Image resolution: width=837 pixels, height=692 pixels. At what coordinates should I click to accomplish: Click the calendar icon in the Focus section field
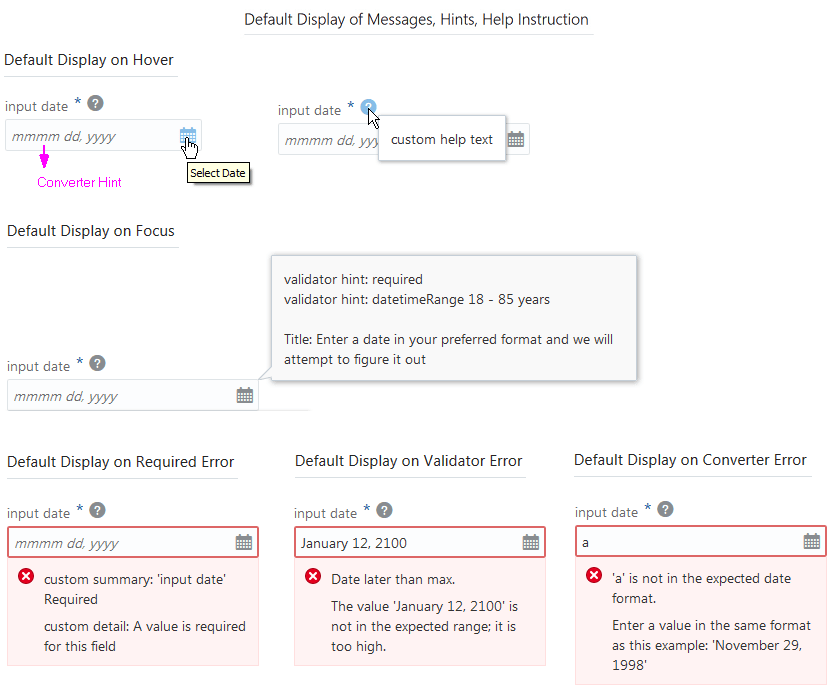(x=245, y=394)
